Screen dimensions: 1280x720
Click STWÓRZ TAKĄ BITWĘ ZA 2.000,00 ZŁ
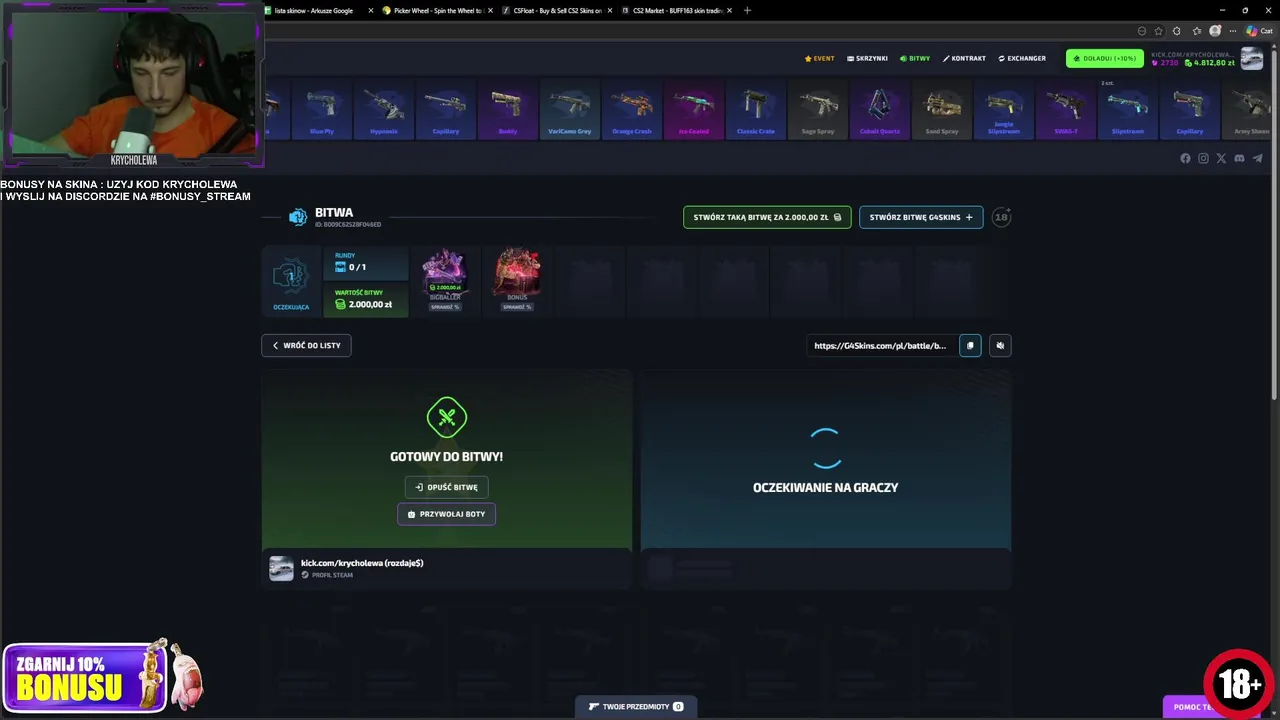(767, 217)
